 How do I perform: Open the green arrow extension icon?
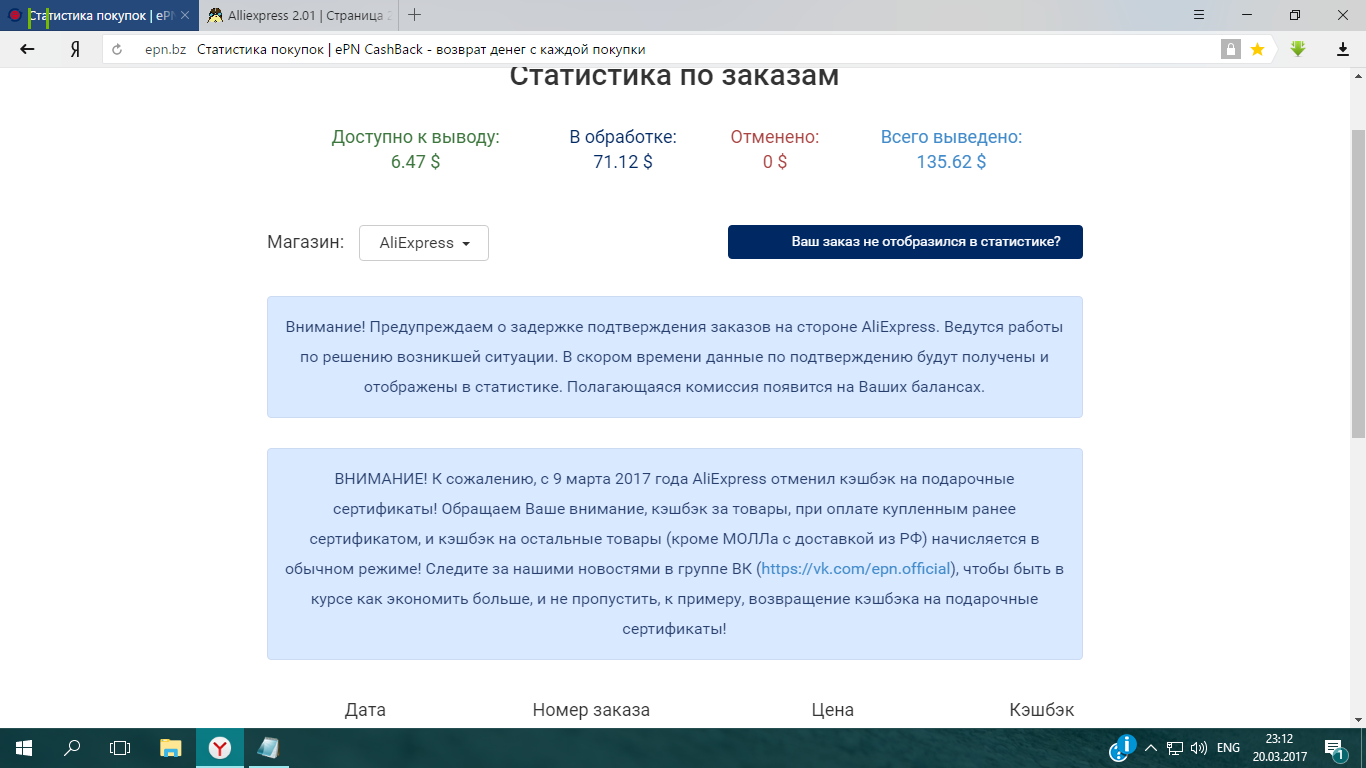(1298, 49)
